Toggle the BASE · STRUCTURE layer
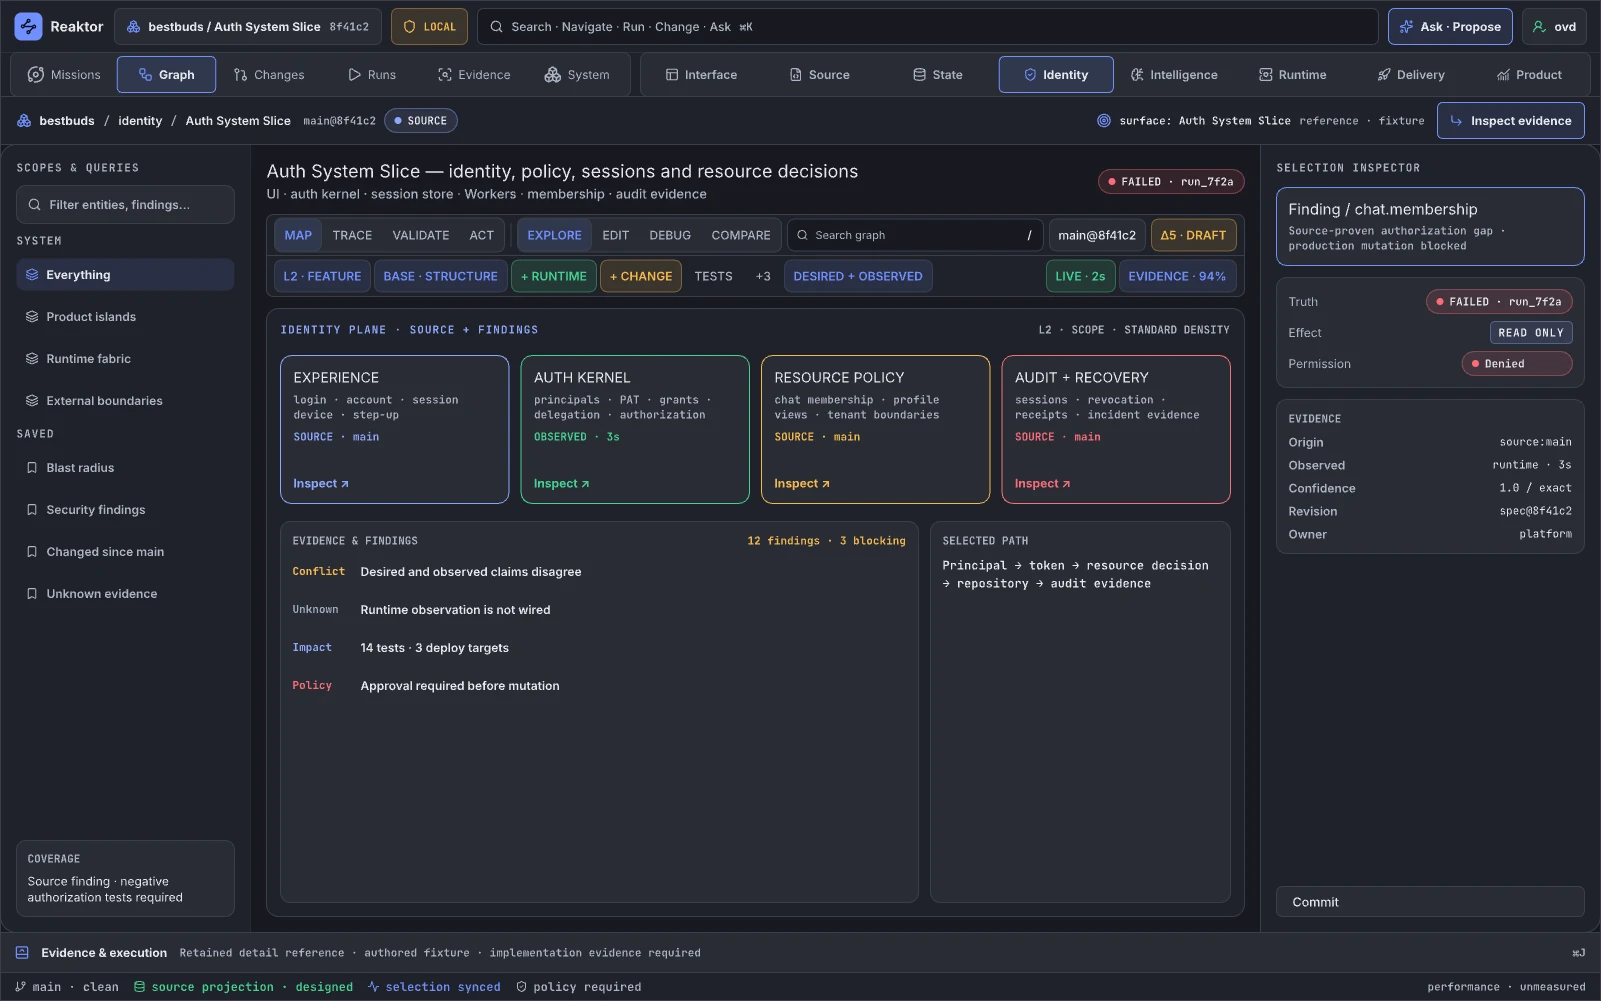The image size is (1601, 1001). [x=440, y=277]
